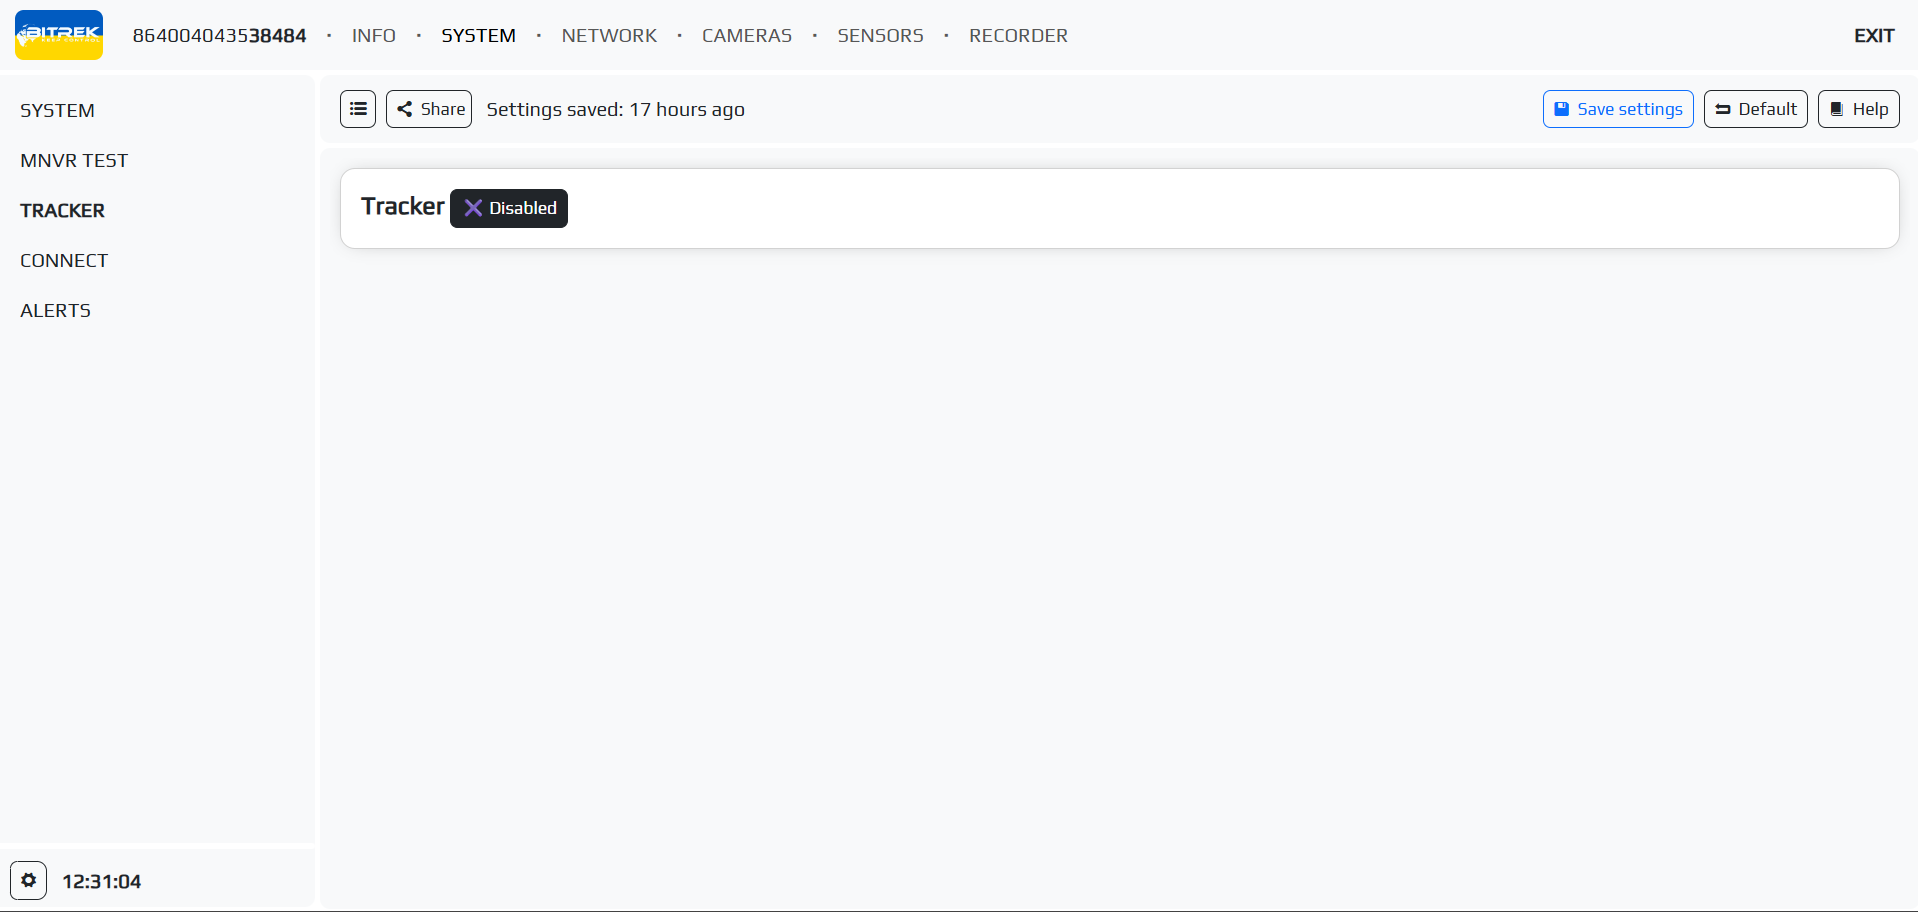Screen dimensions: 1918x912
Task: Click EXIT to log out
Action: coord(1873,36)
